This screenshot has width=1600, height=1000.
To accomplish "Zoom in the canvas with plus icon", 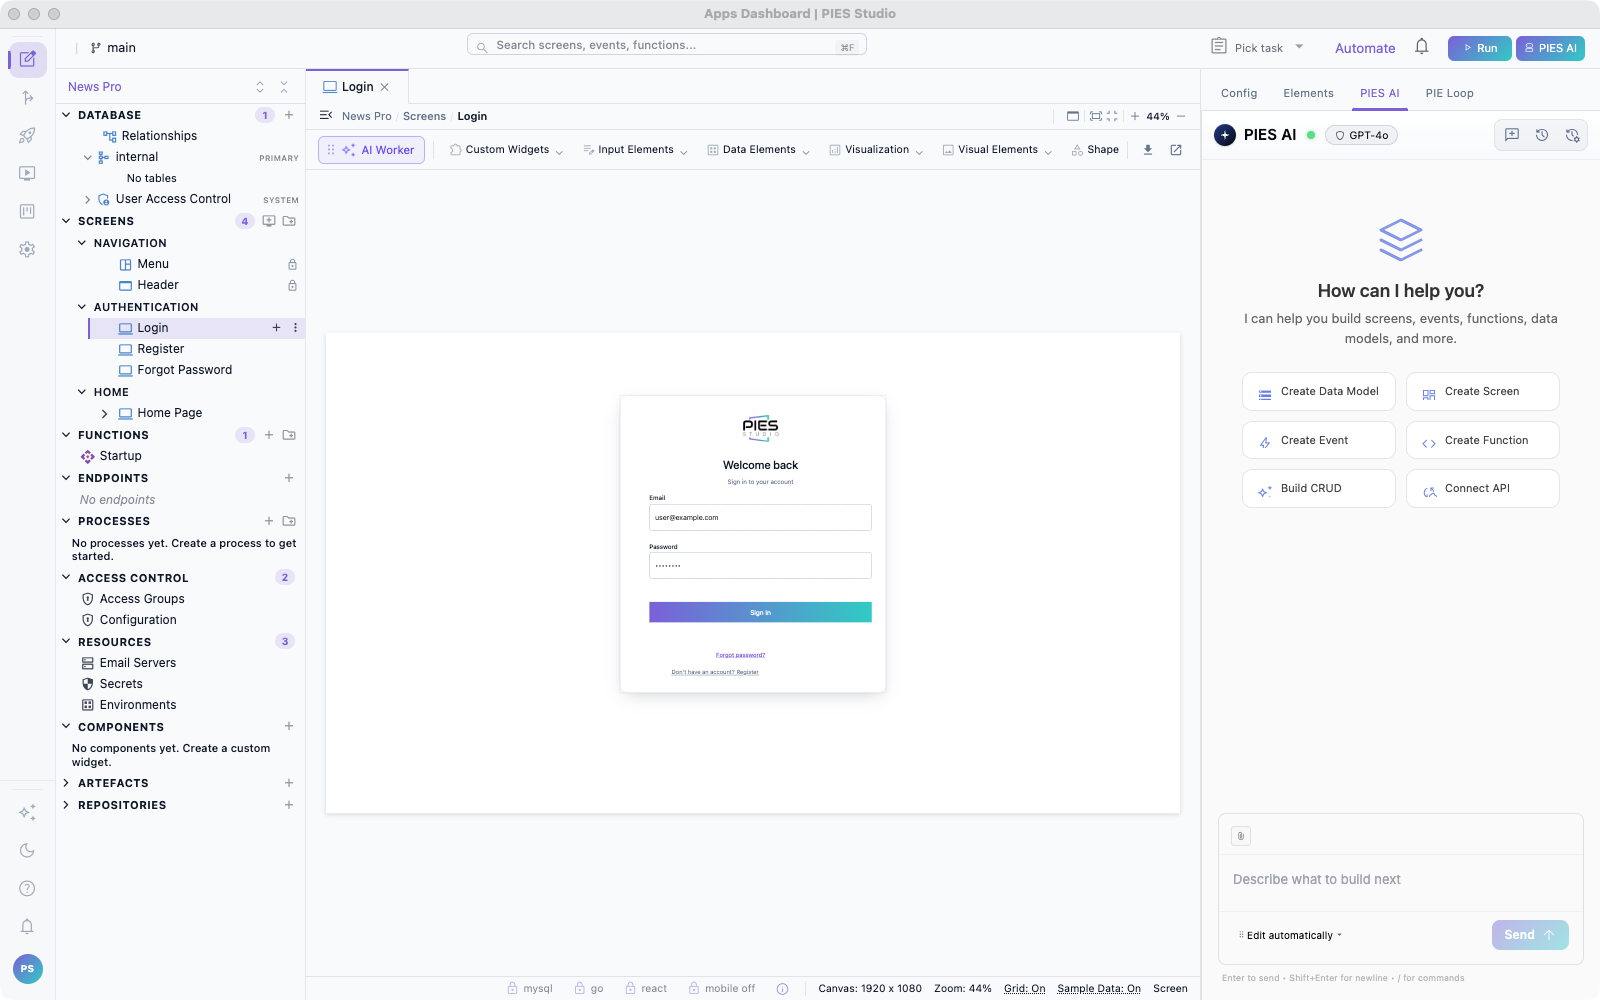I will pos(1135,116).
